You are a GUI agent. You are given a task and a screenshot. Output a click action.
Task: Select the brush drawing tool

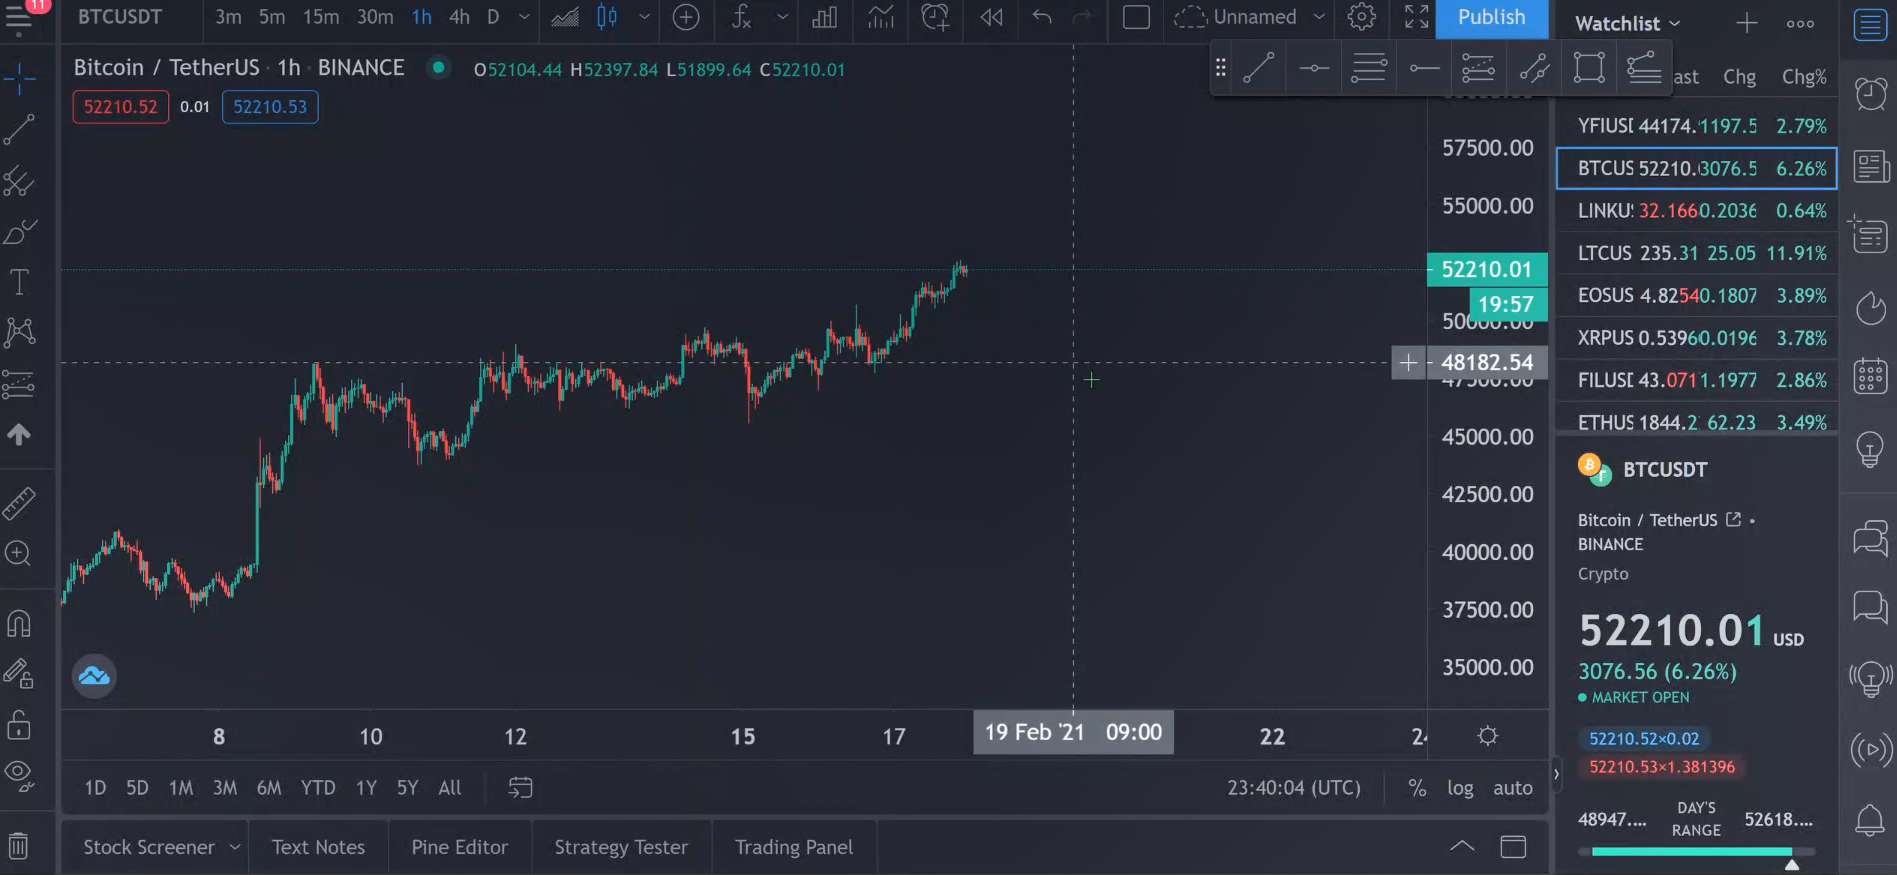click(19, 232)
